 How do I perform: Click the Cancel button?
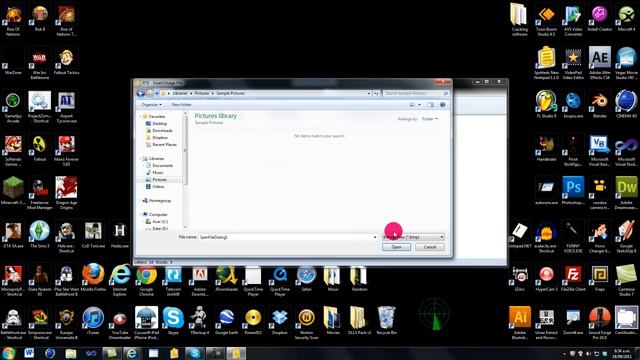click(x=430, y=247)
